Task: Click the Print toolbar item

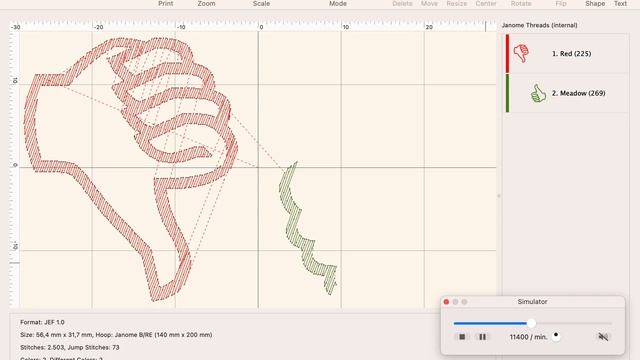Action: click(x=166, y=4)
